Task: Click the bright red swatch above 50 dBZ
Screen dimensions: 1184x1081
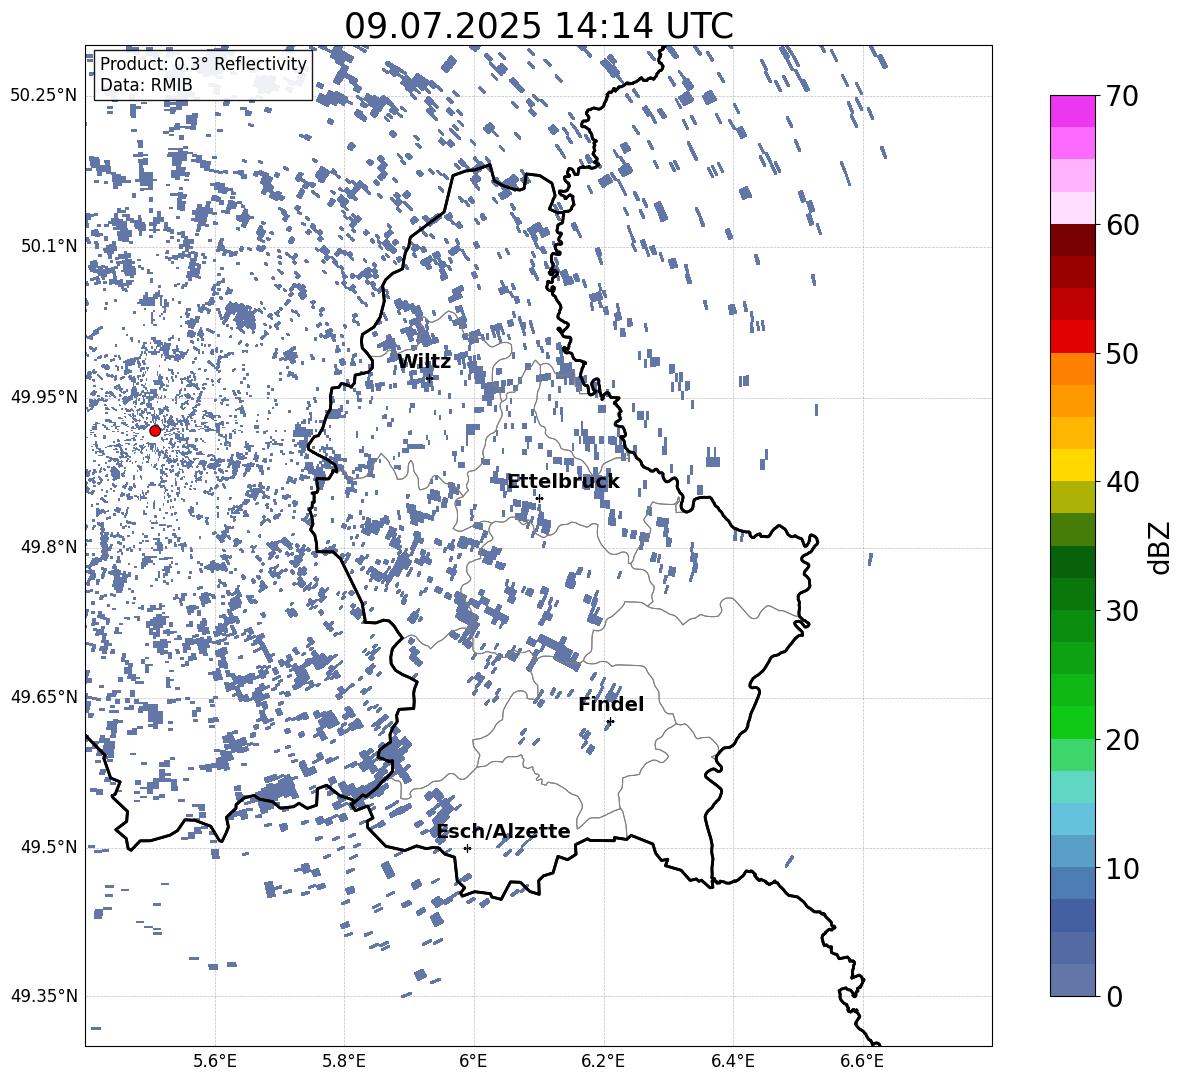Action: click(1073, 337)
